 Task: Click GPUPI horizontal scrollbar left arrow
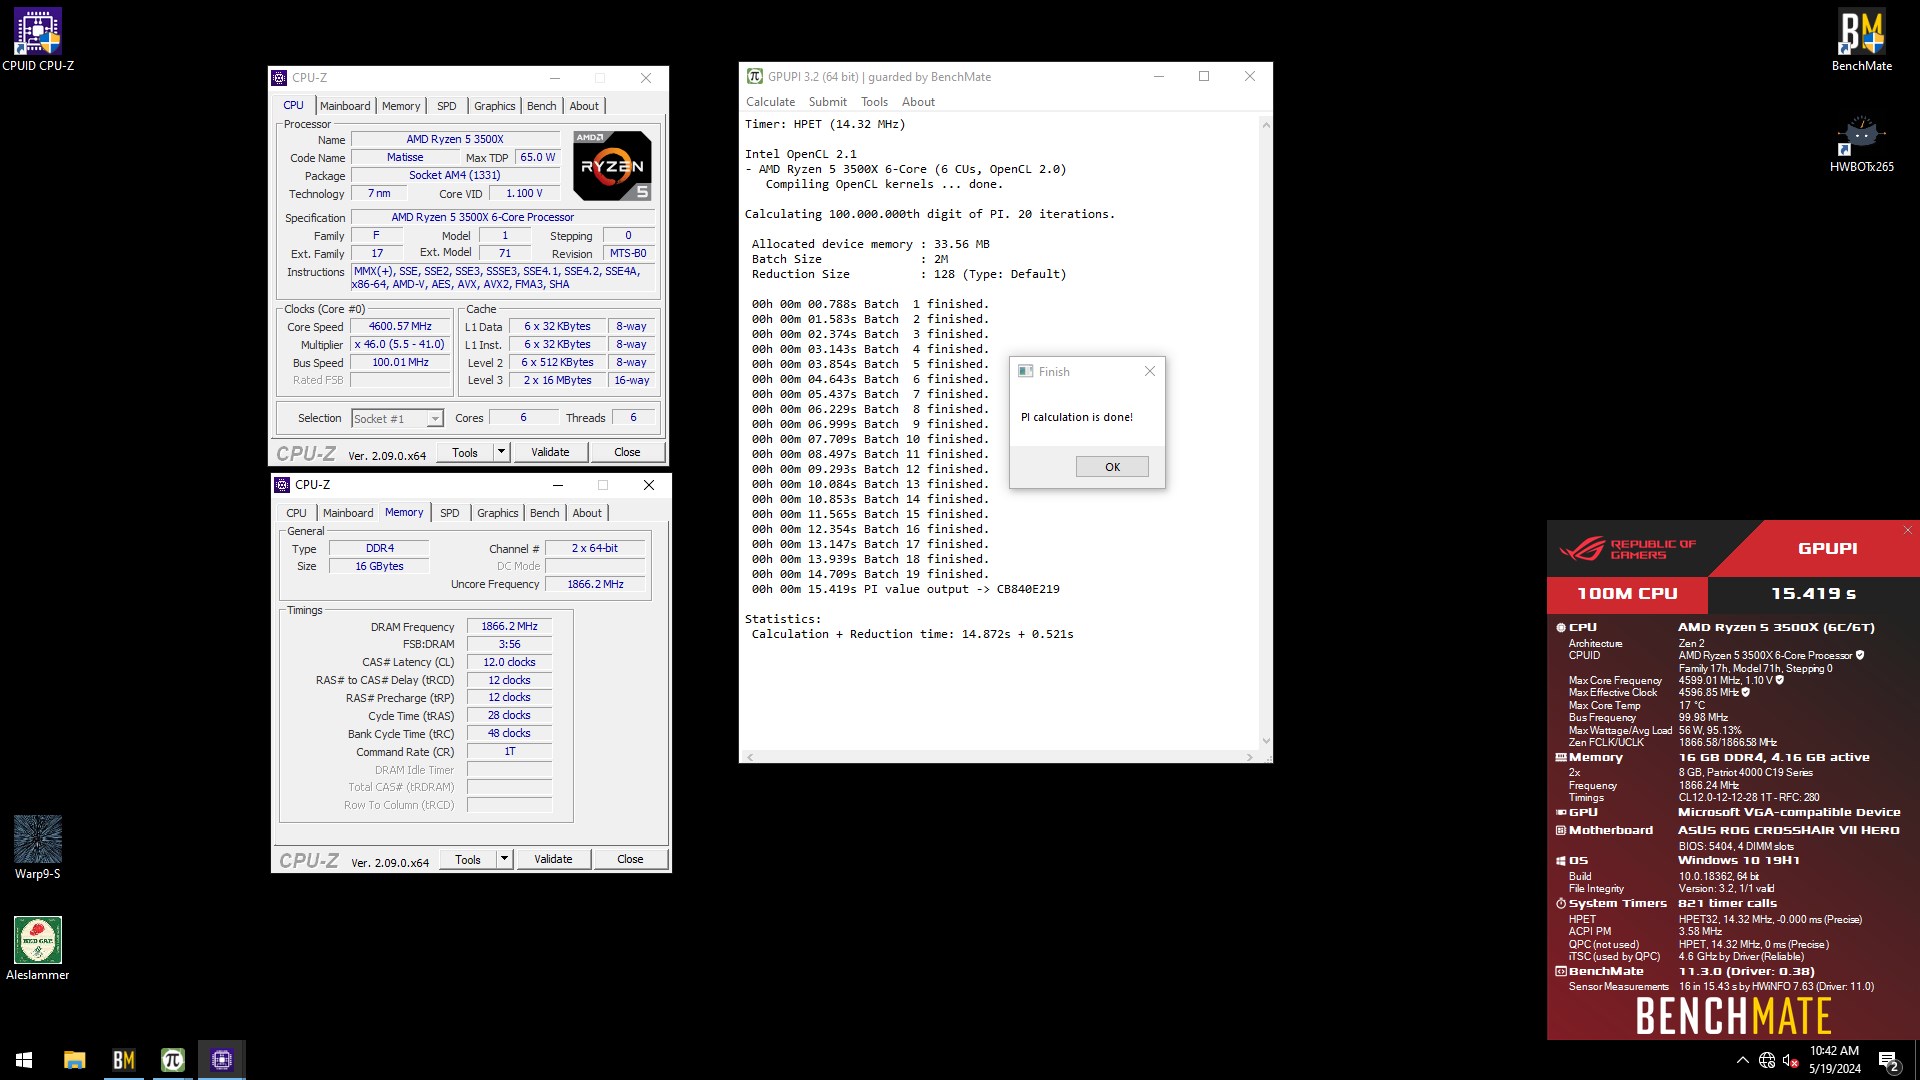[x=750, y=757]
